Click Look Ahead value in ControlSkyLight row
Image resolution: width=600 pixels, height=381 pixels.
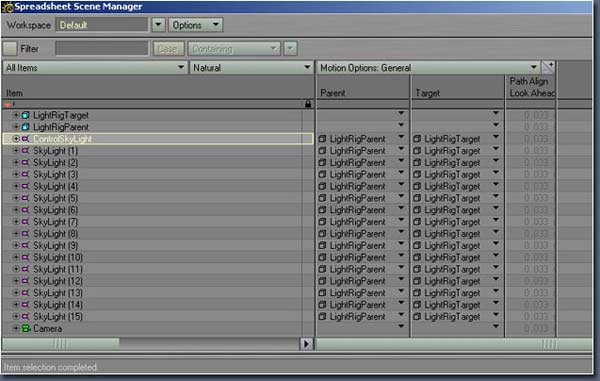[x=536, y=139]
